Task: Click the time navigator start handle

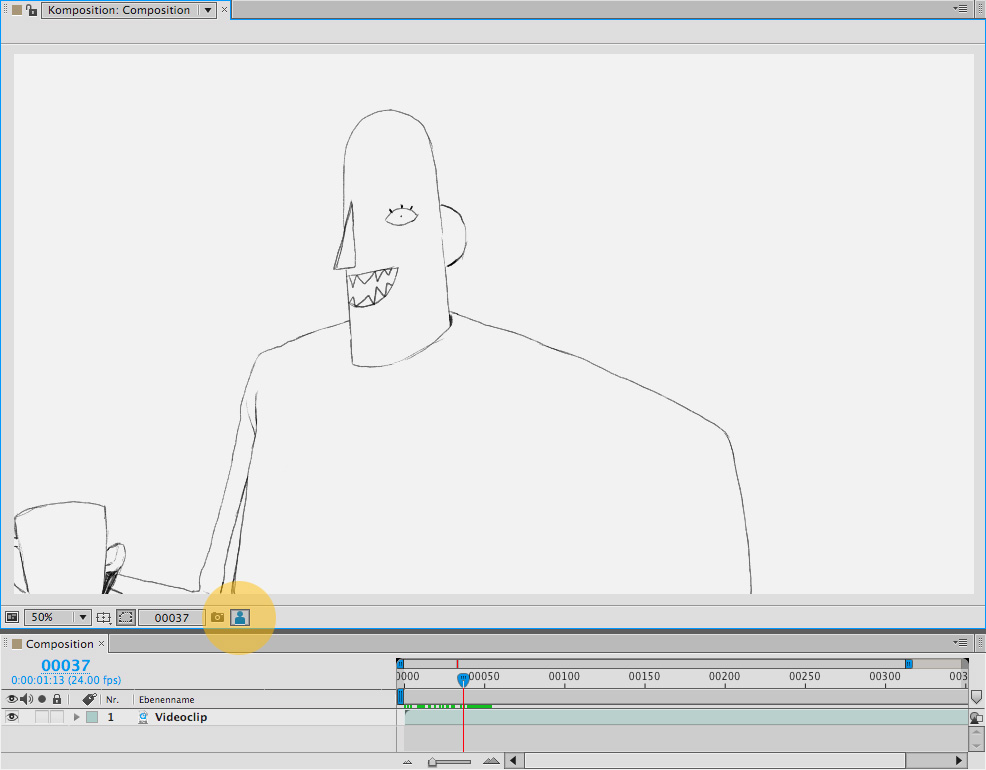Action: coord(400,664)
